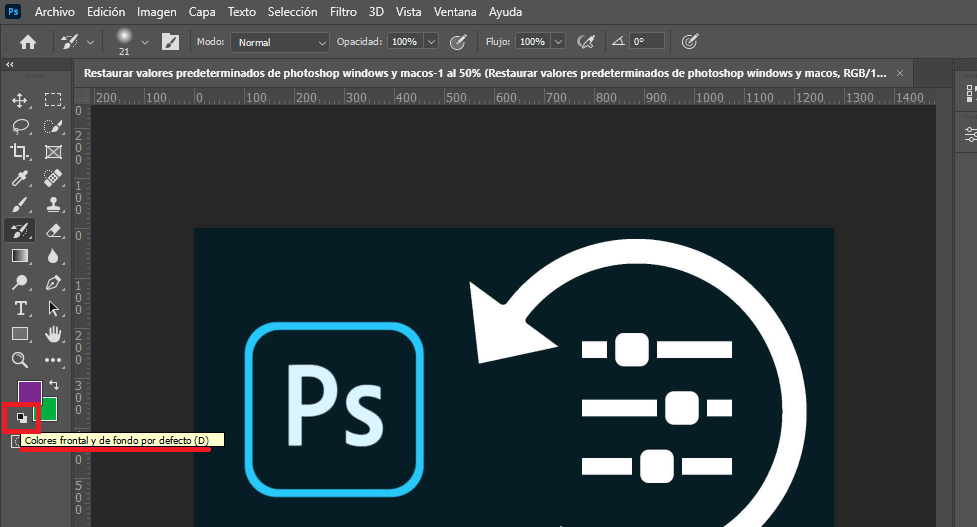Select the Crop tool
Image resolution: width=977 pixels, height=527 pixels.
(x=20, y=152)
